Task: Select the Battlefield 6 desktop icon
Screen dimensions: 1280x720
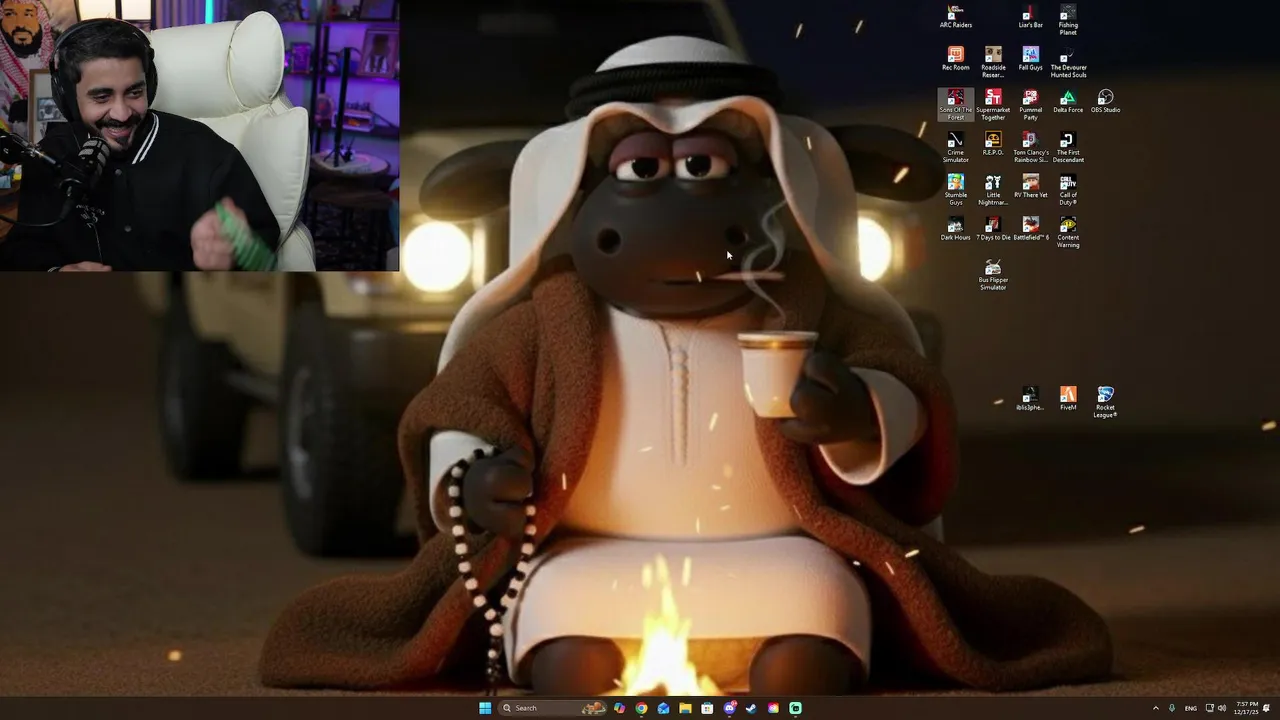Action: pos(1030,229)
